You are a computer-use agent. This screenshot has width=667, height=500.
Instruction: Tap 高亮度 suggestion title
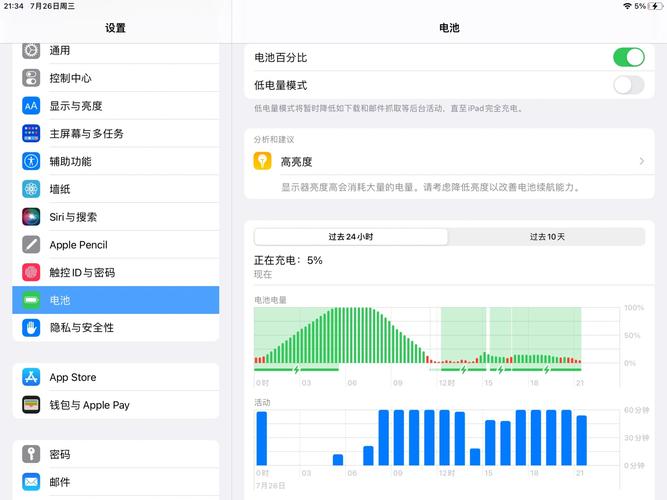click(296, 162)
